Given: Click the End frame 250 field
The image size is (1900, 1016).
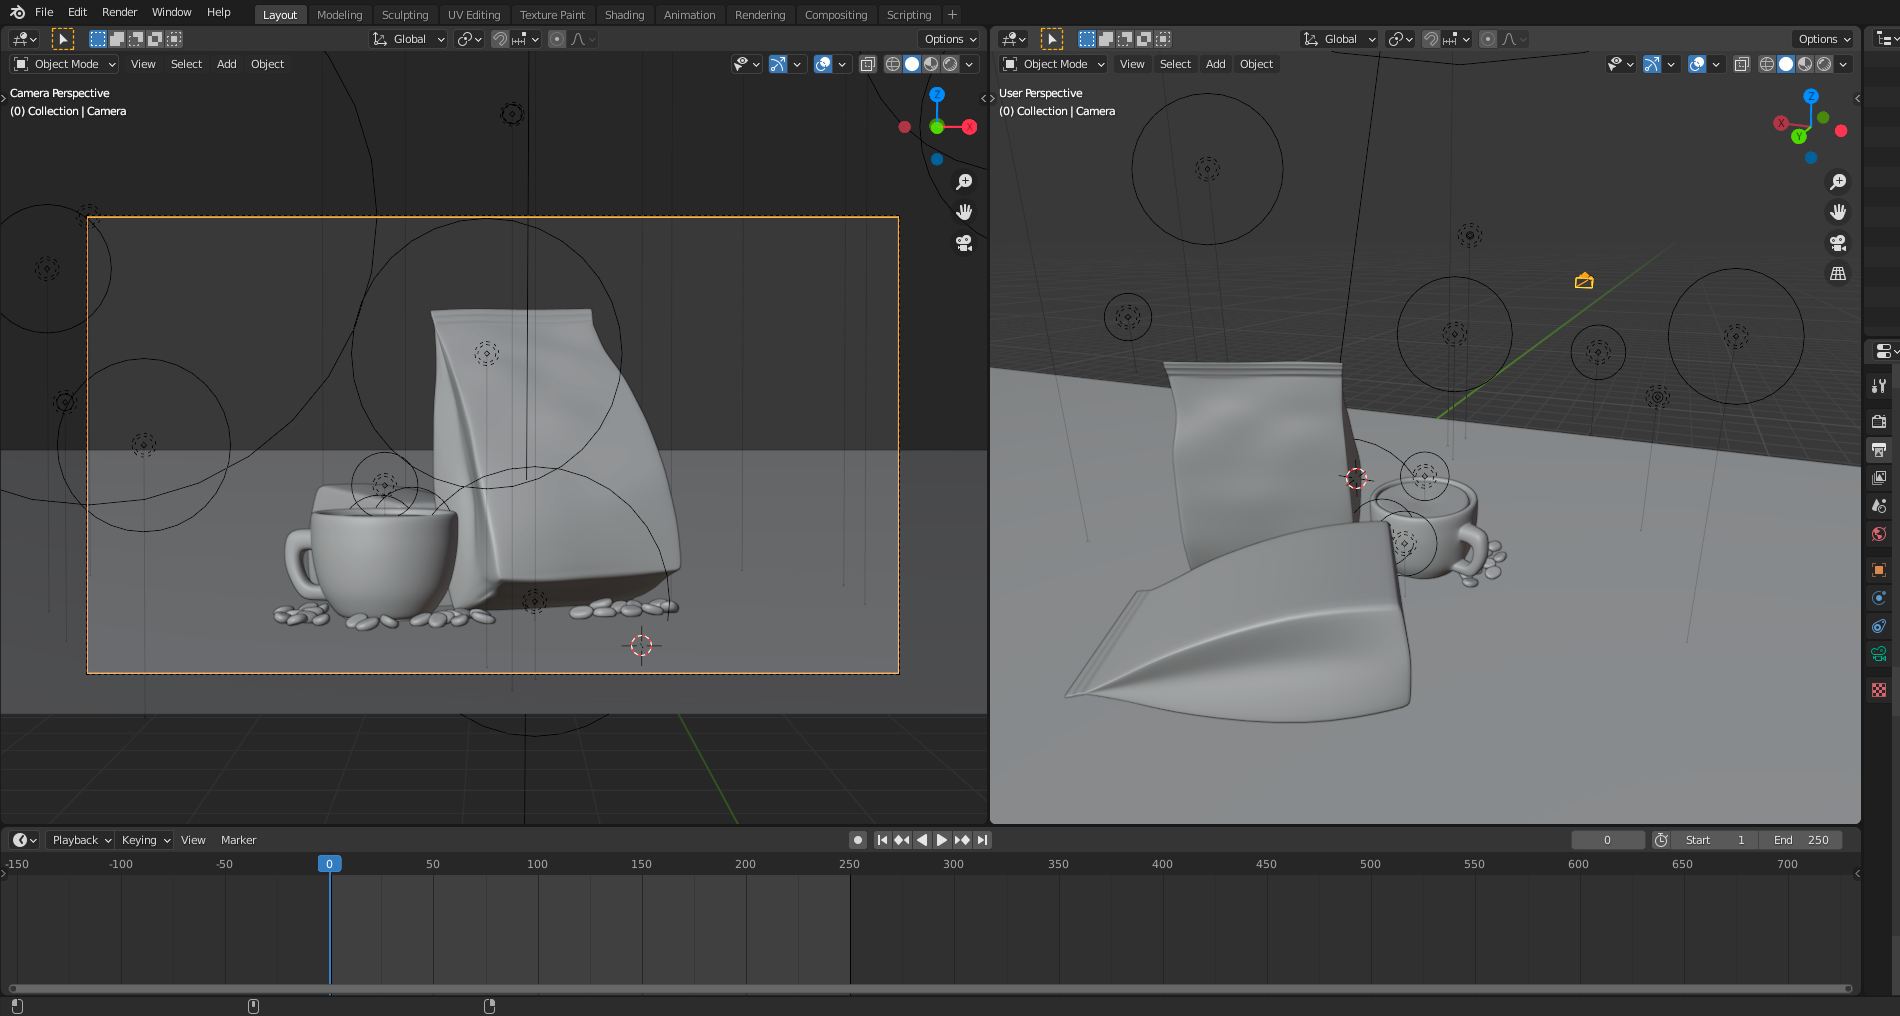Looking at the screenshot, I should pyautogui.click(x=1801, y=840).
